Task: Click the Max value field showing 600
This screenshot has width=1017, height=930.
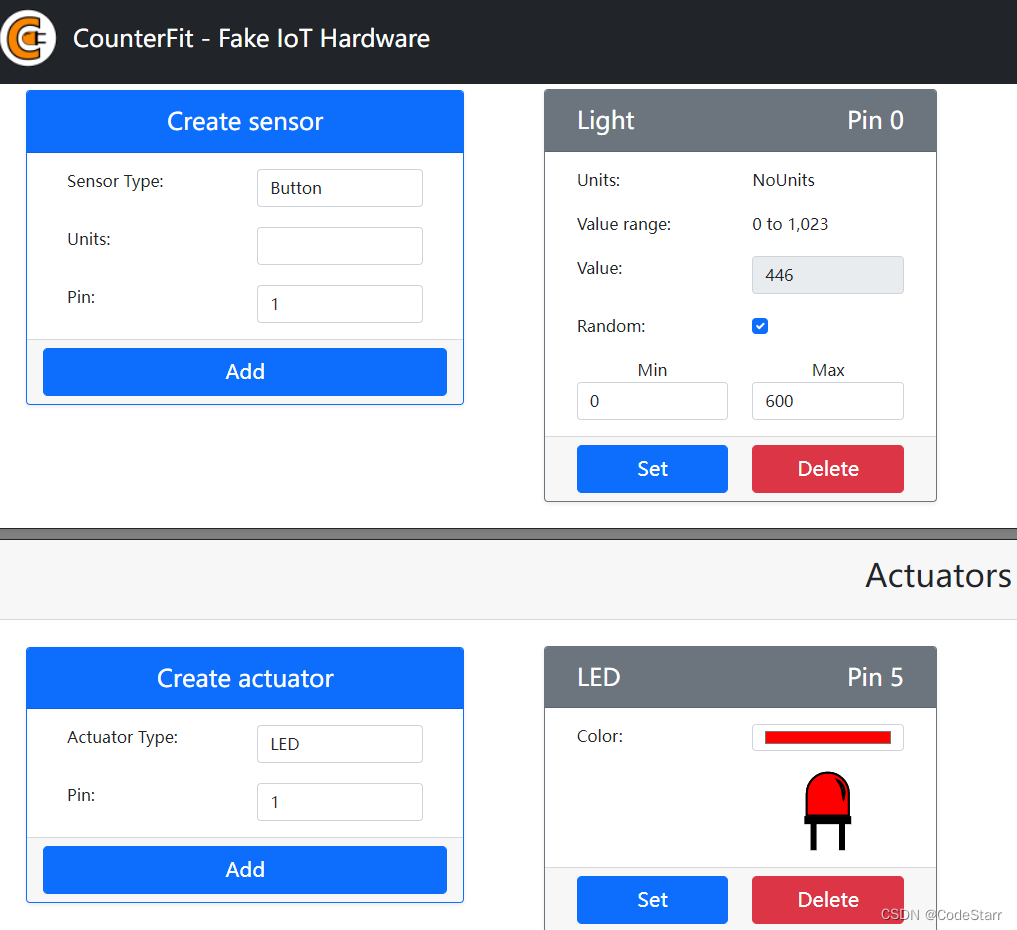Action: 828,401
